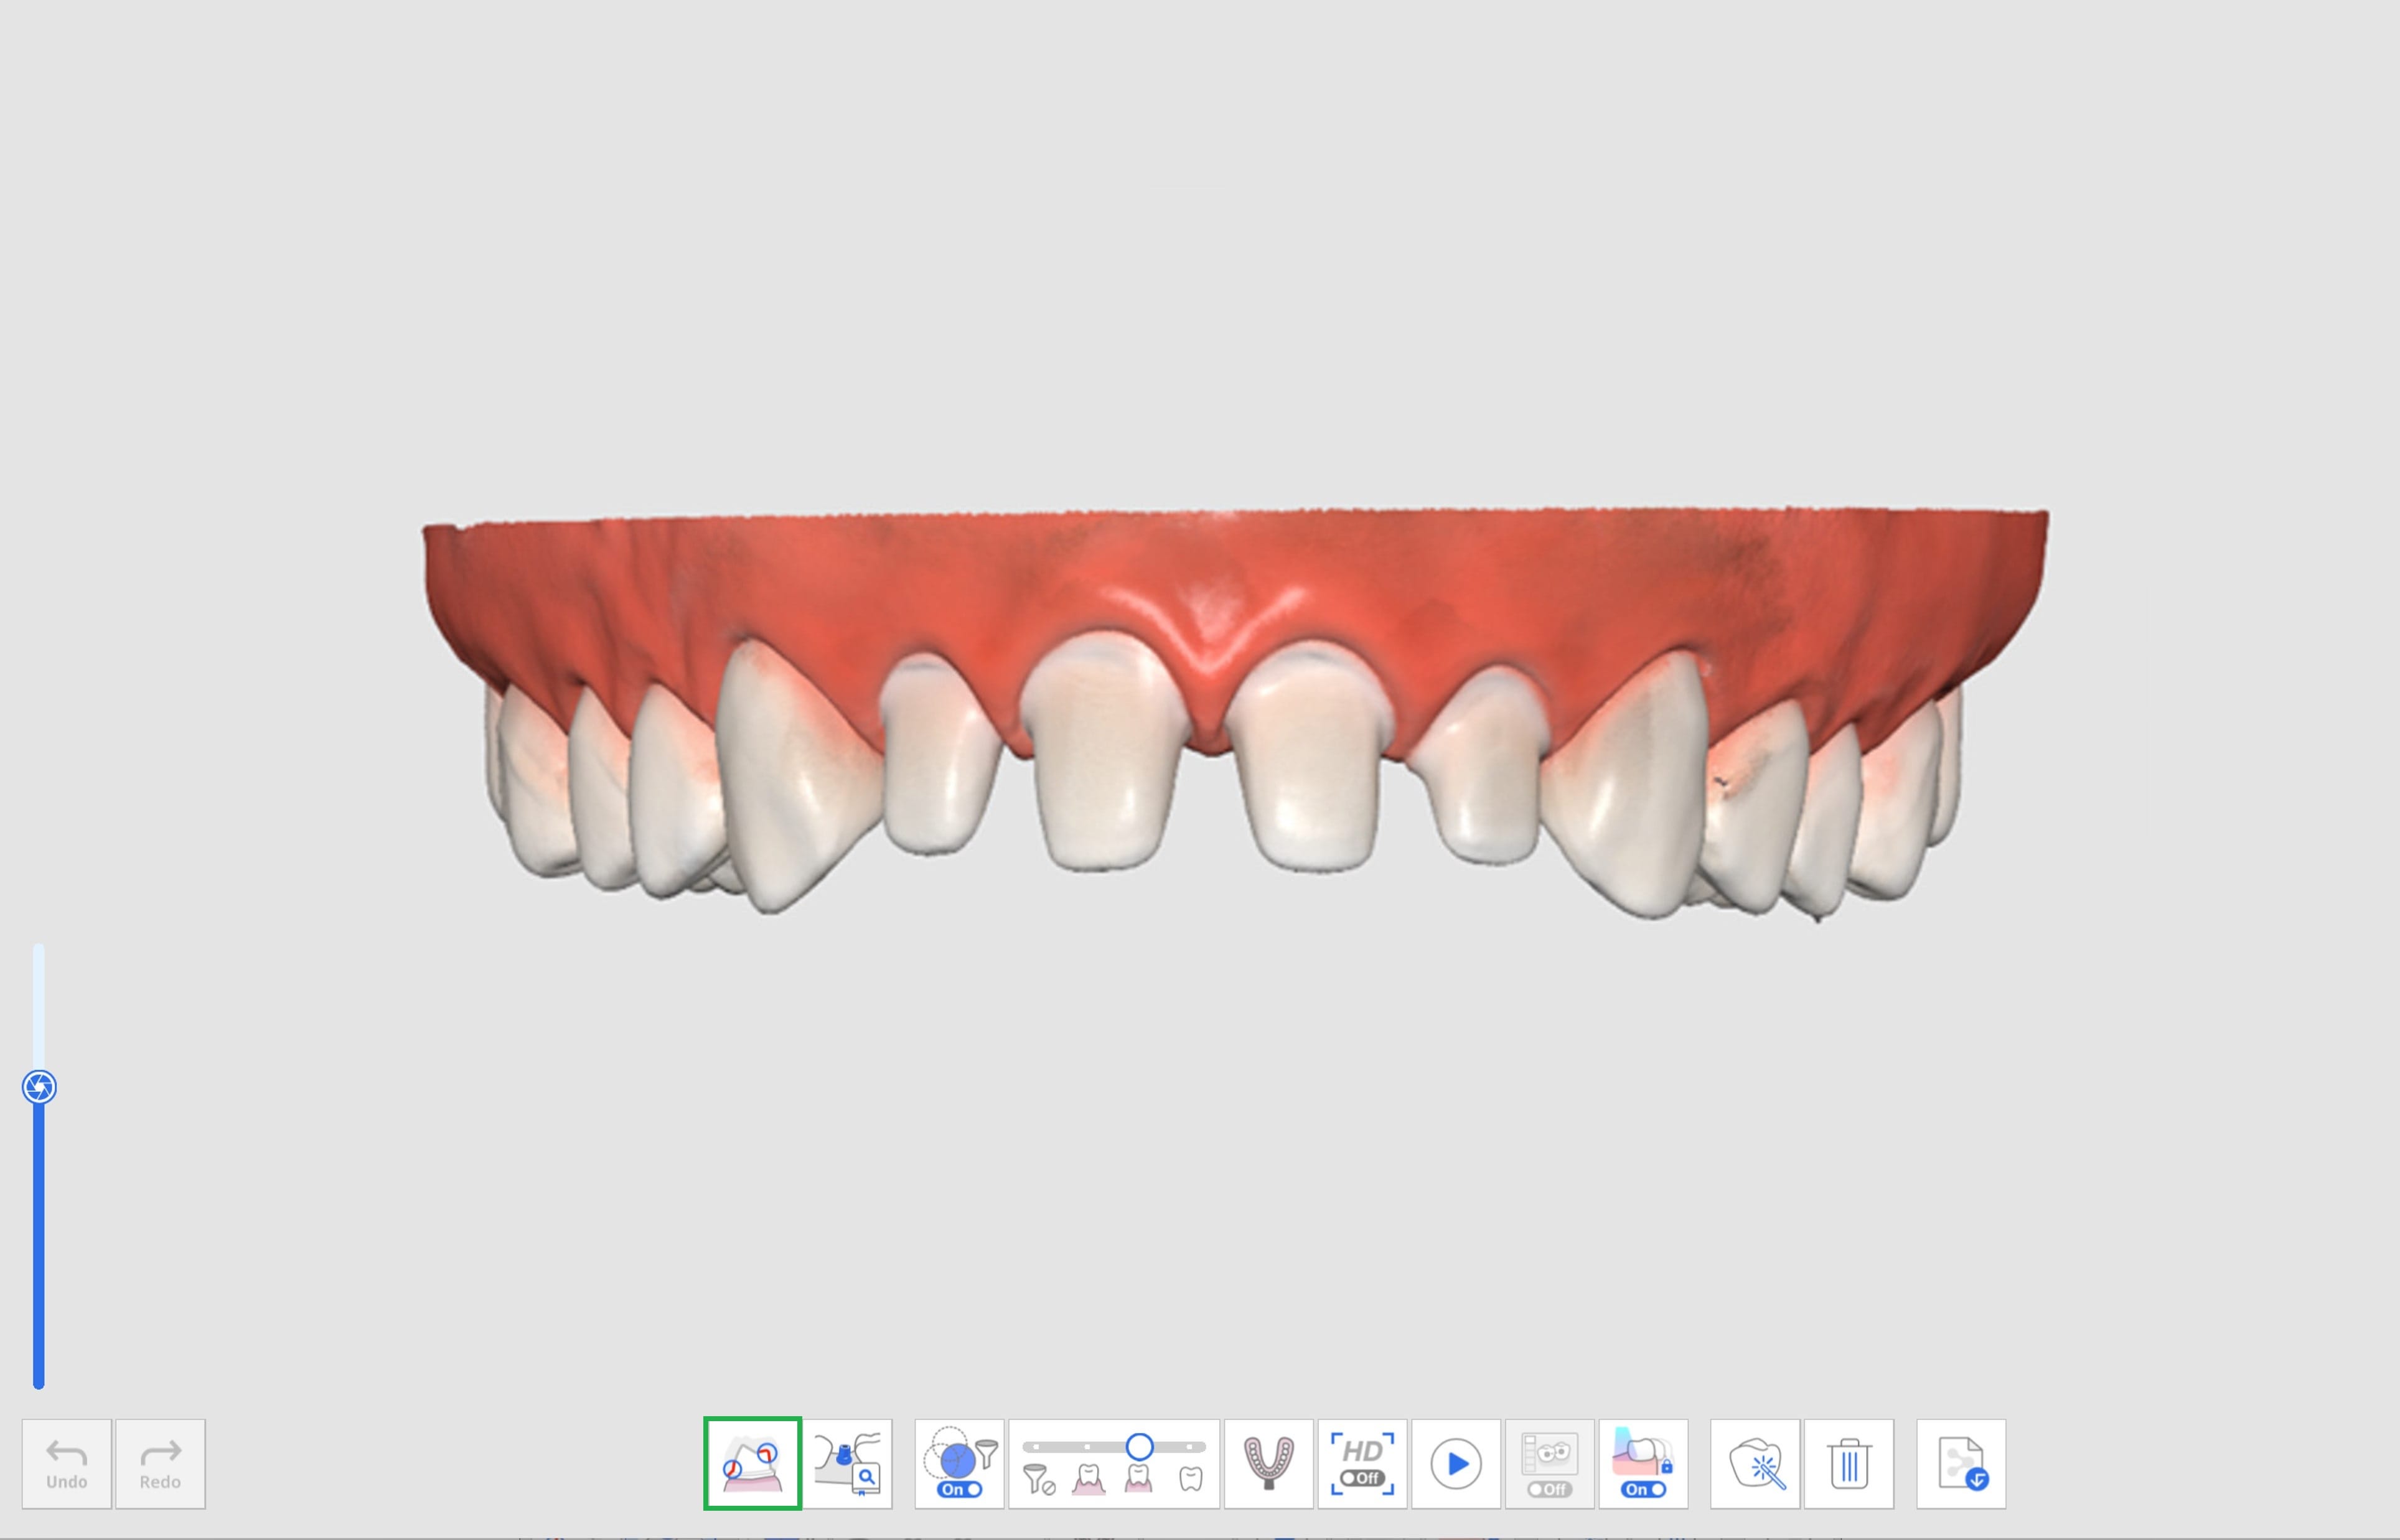The image size is (2400, 1540).
Task: Click the blue play button
Action: coord(1456,1463)
